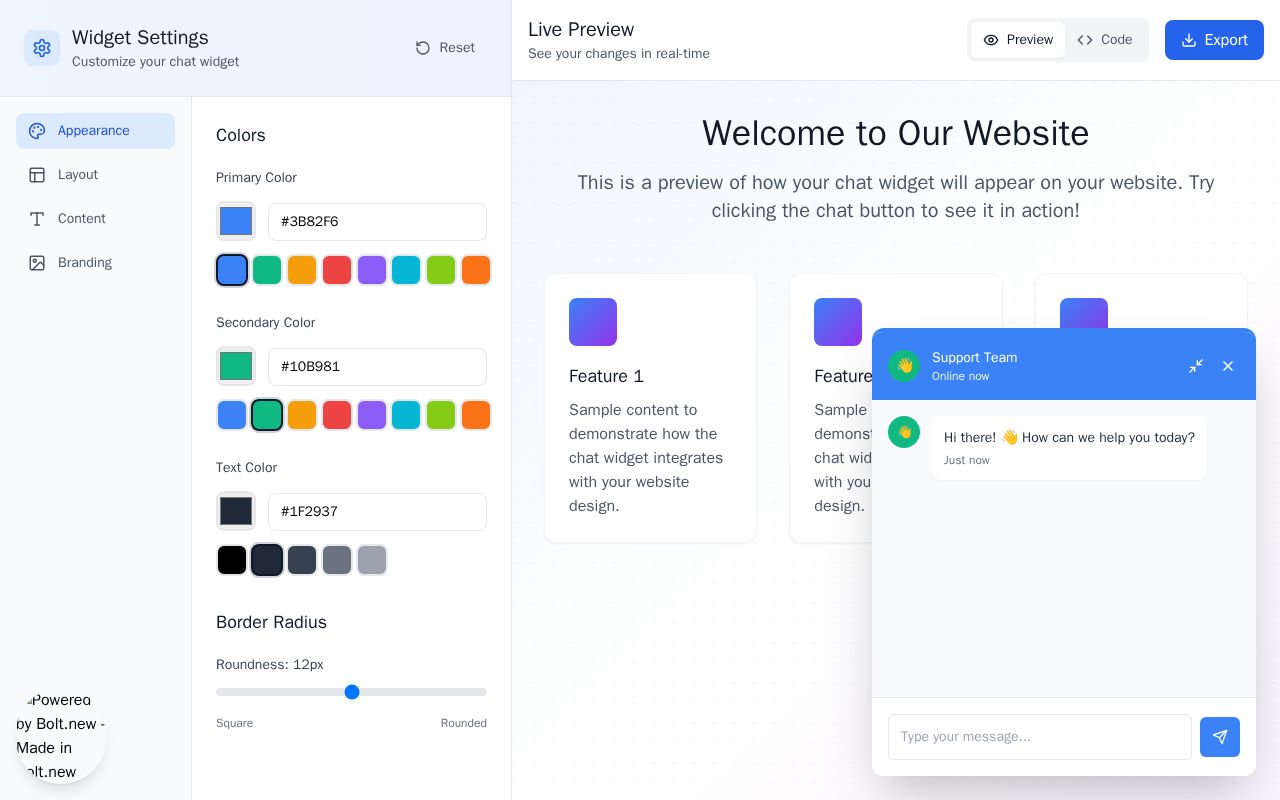Switch to Preview mode
Image resolution: width=1280 pixels, height=800 pixels.
(1018, 40)
